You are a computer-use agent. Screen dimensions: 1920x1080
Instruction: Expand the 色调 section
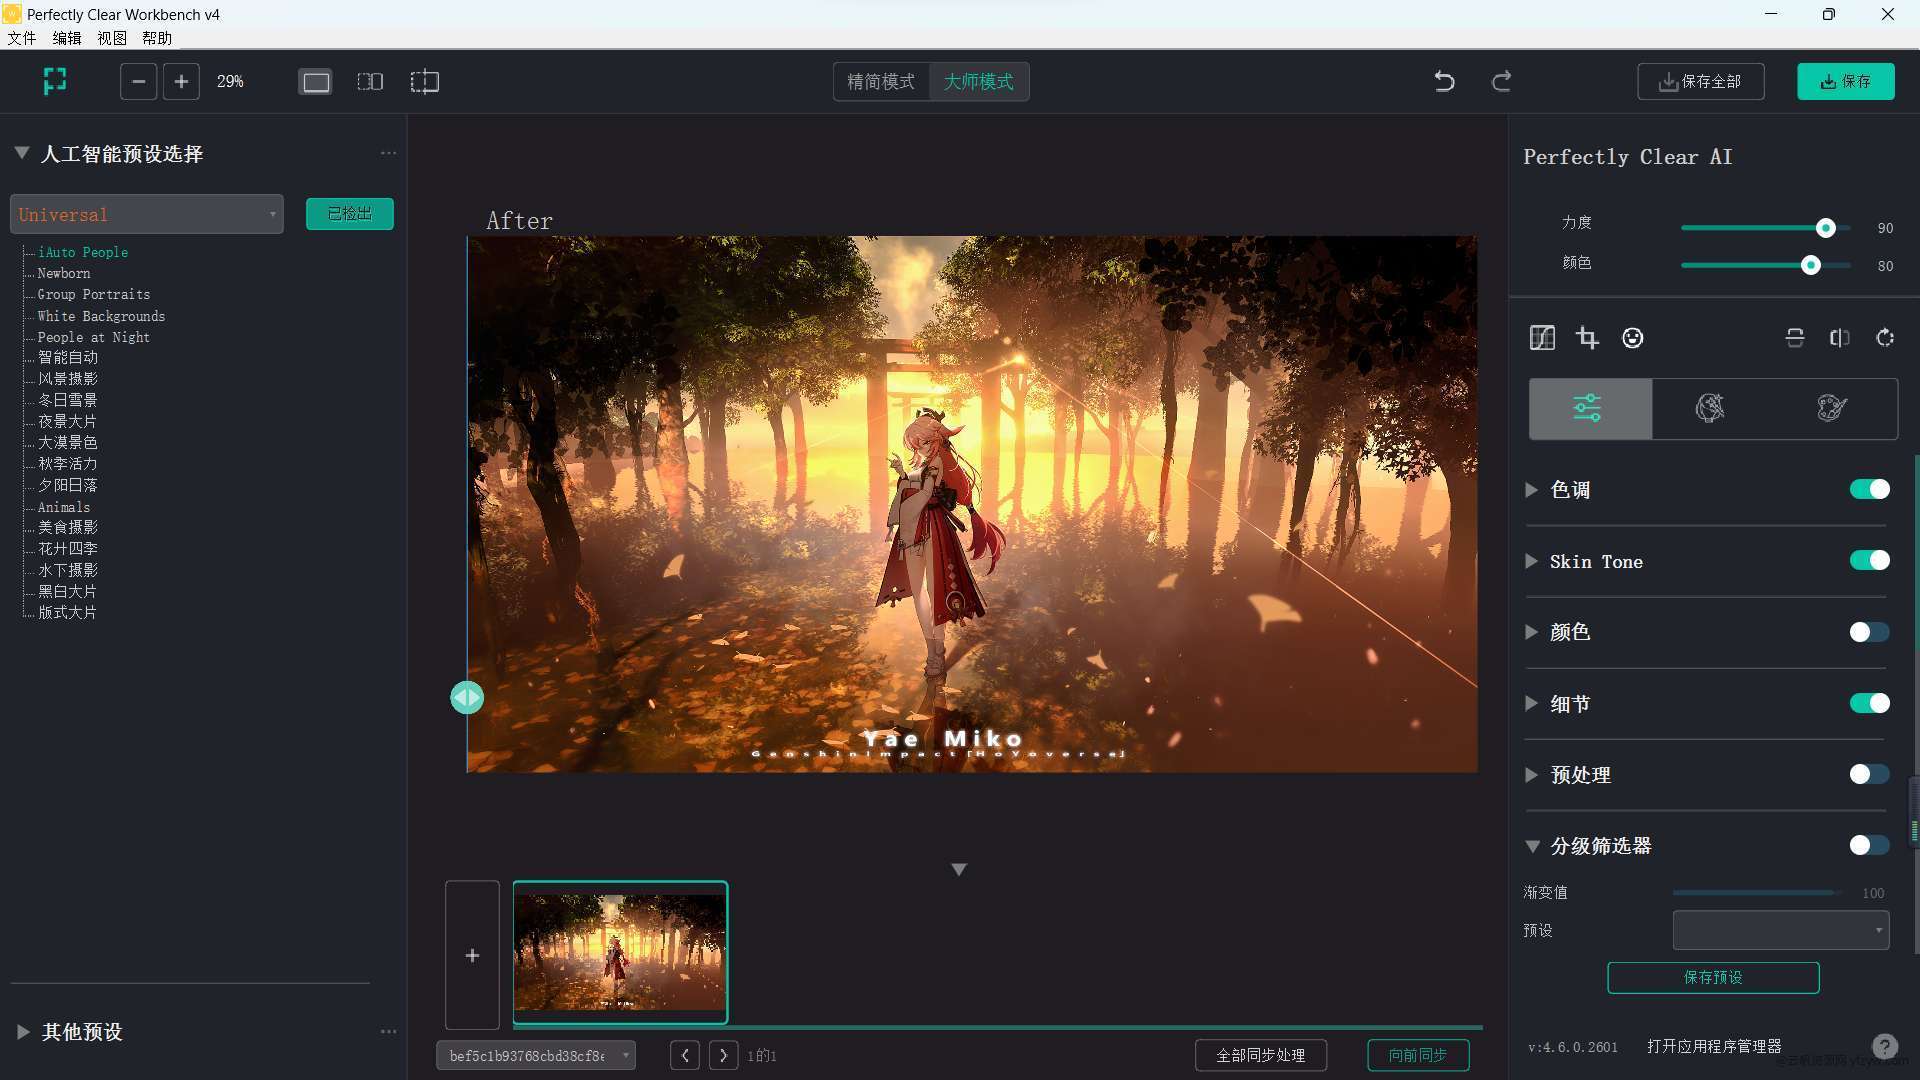pos(1531,489)
